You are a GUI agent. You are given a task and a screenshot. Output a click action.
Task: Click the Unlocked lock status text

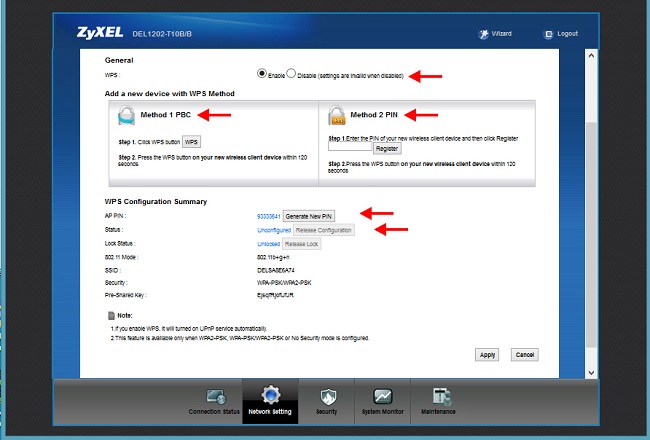tap(269, 244)
